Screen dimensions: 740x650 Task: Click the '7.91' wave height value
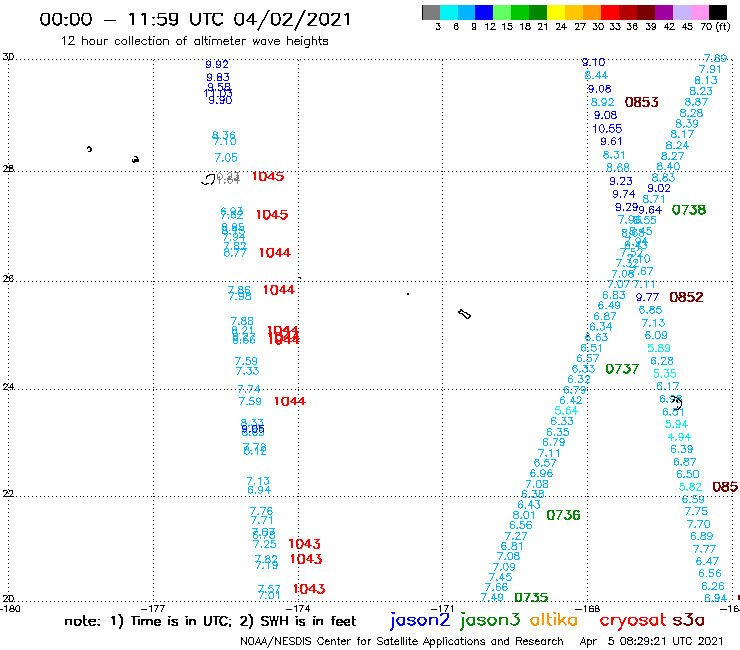710,69
